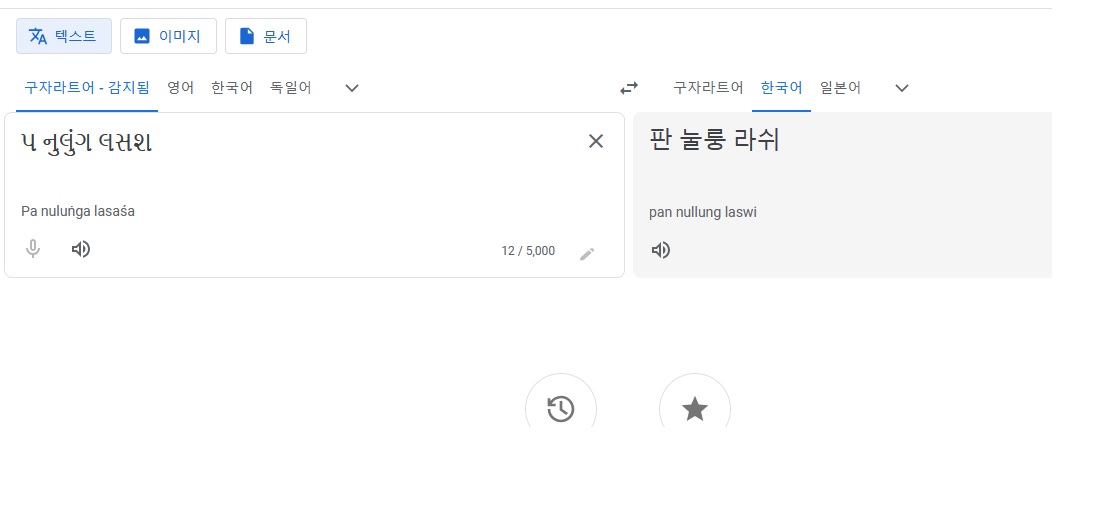The width and height of the screenshot is (1110, 519).
Task: Select 텍스트 translation mode
Action: point(64,36)
